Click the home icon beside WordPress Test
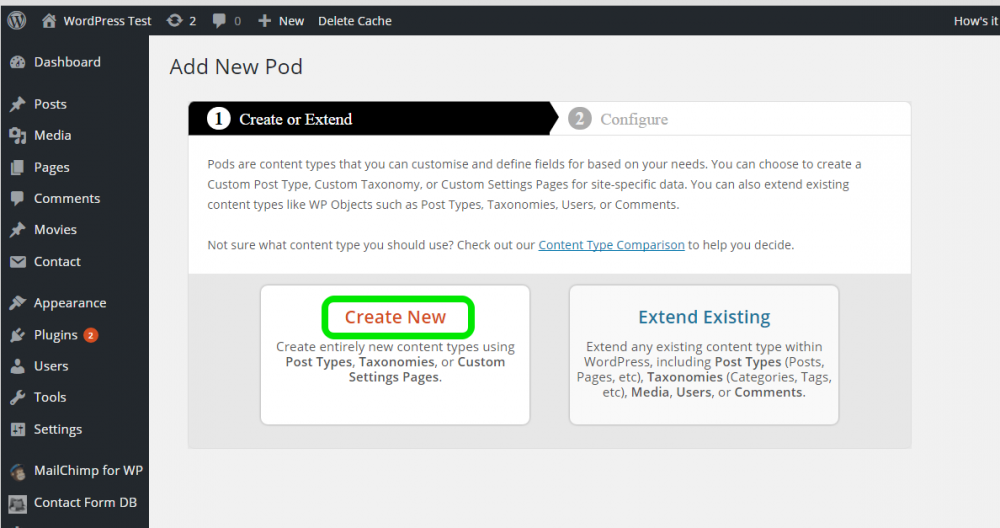This screenshot has height=528, width=1000. click(49, 20)
